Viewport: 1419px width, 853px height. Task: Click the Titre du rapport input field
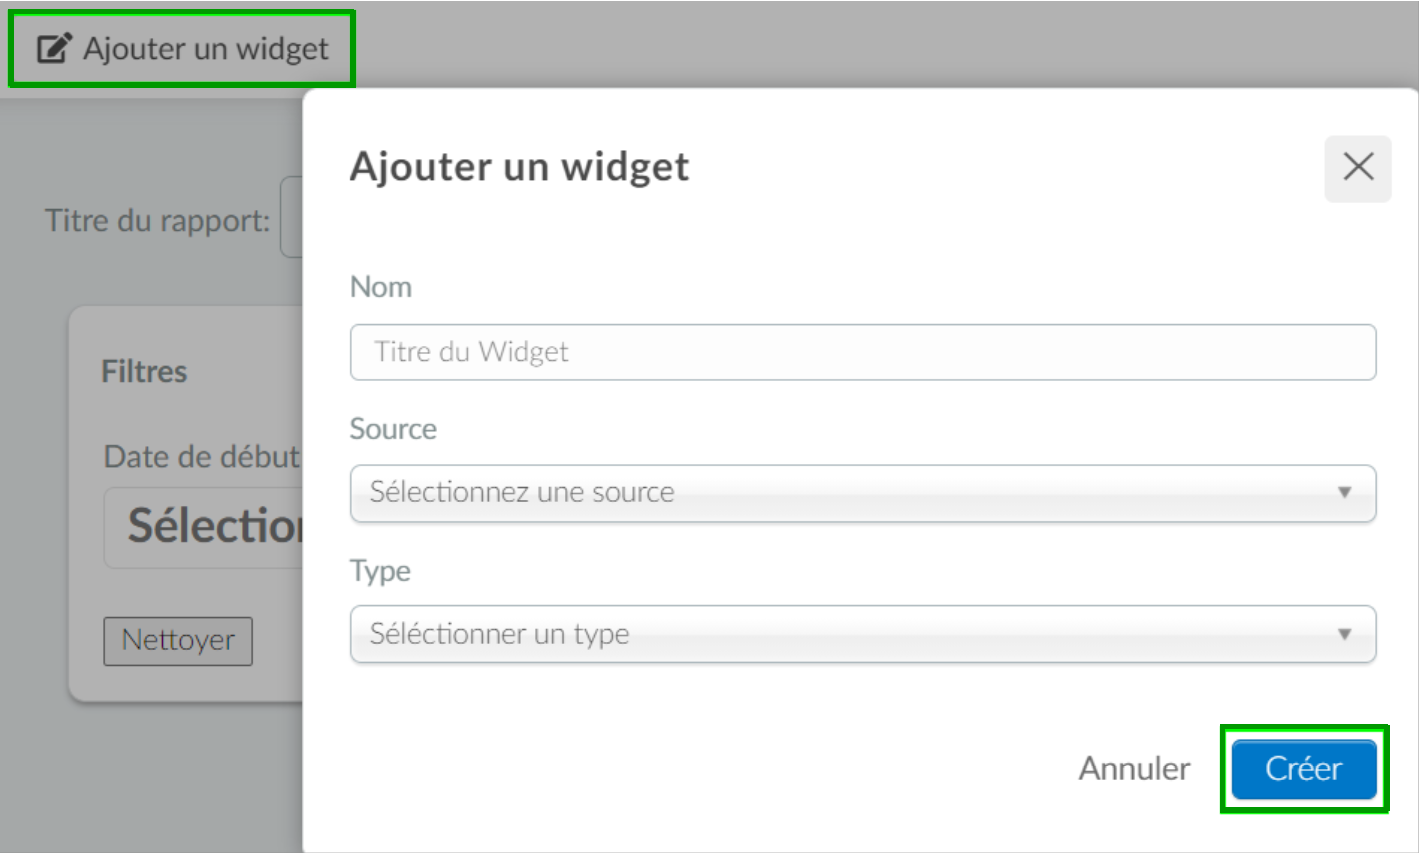pyautogui.click(x=292, y=217)
